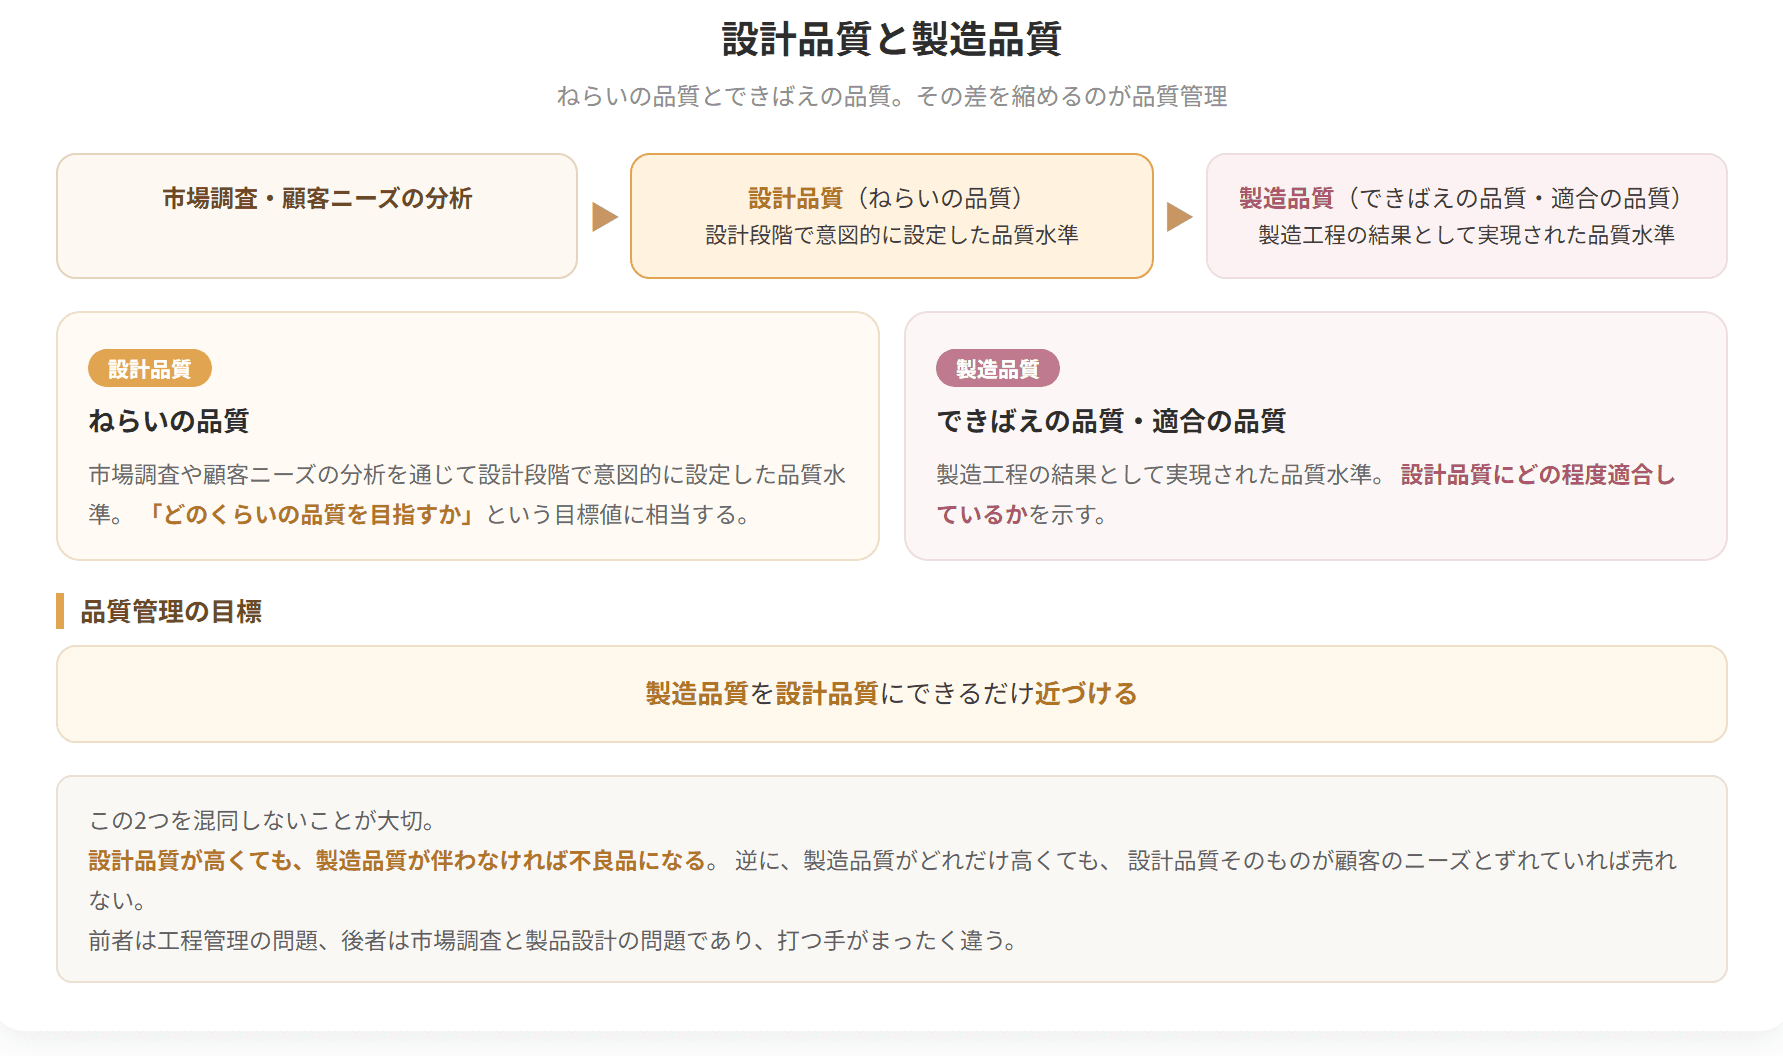The image size is (1783, 1056).
Task: Click the pink 製造品質 badge
Action: point(997,369)
